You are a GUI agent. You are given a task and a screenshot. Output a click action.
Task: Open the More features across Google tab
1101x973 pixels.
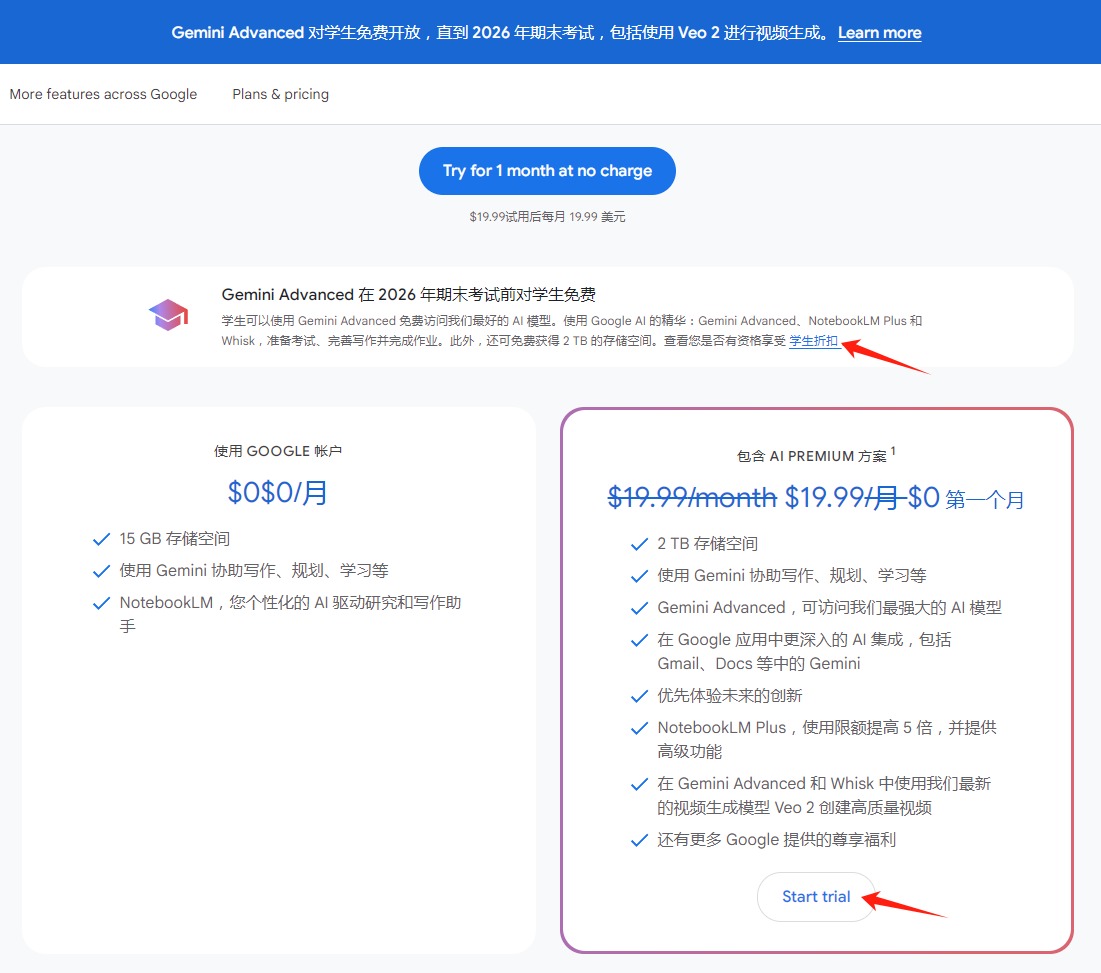pos(103,94)
